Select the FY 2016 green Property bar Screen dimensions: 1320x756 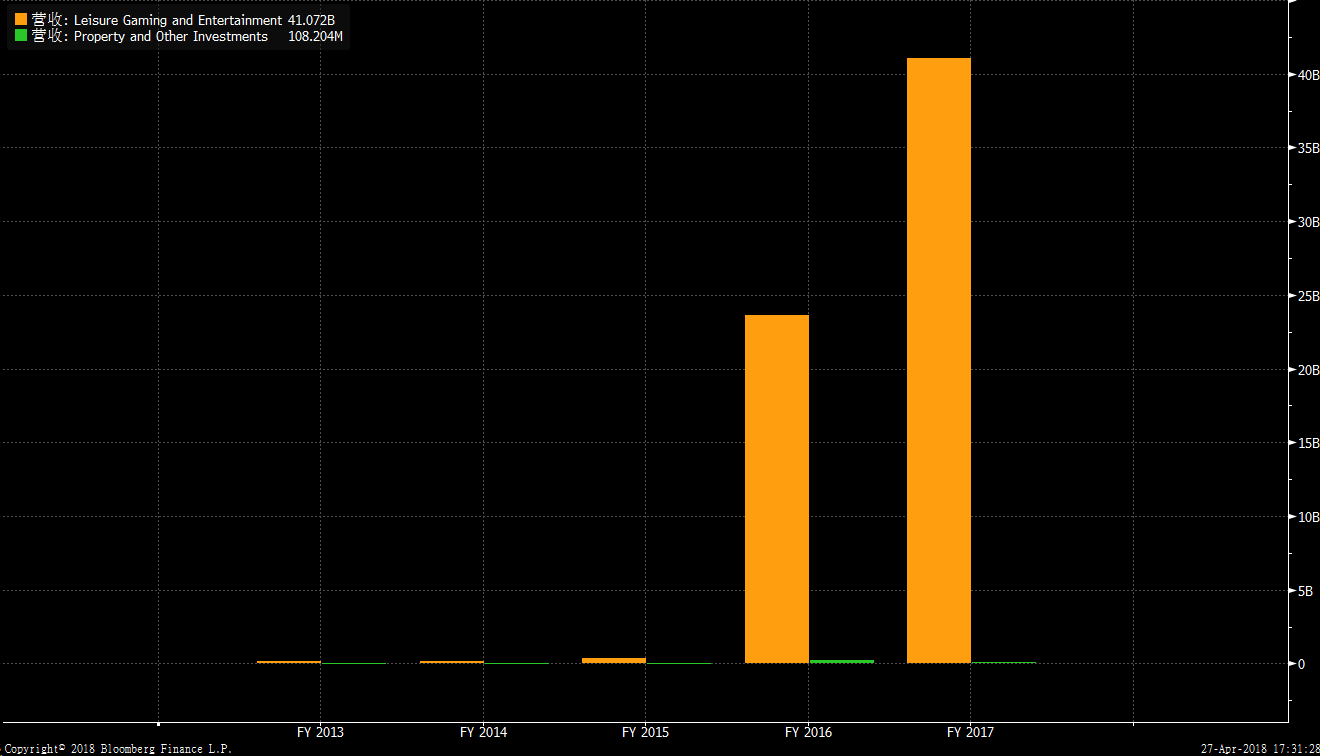pyautogui.click(x=841, y=662)
